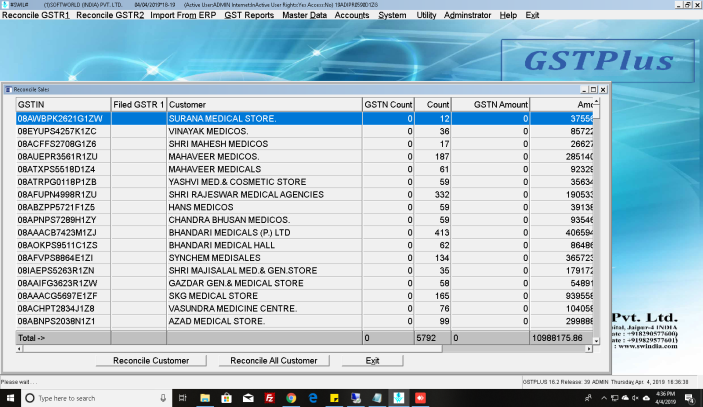Open the Utility menu
703x407 pixels.
click(x=426, y=15)
